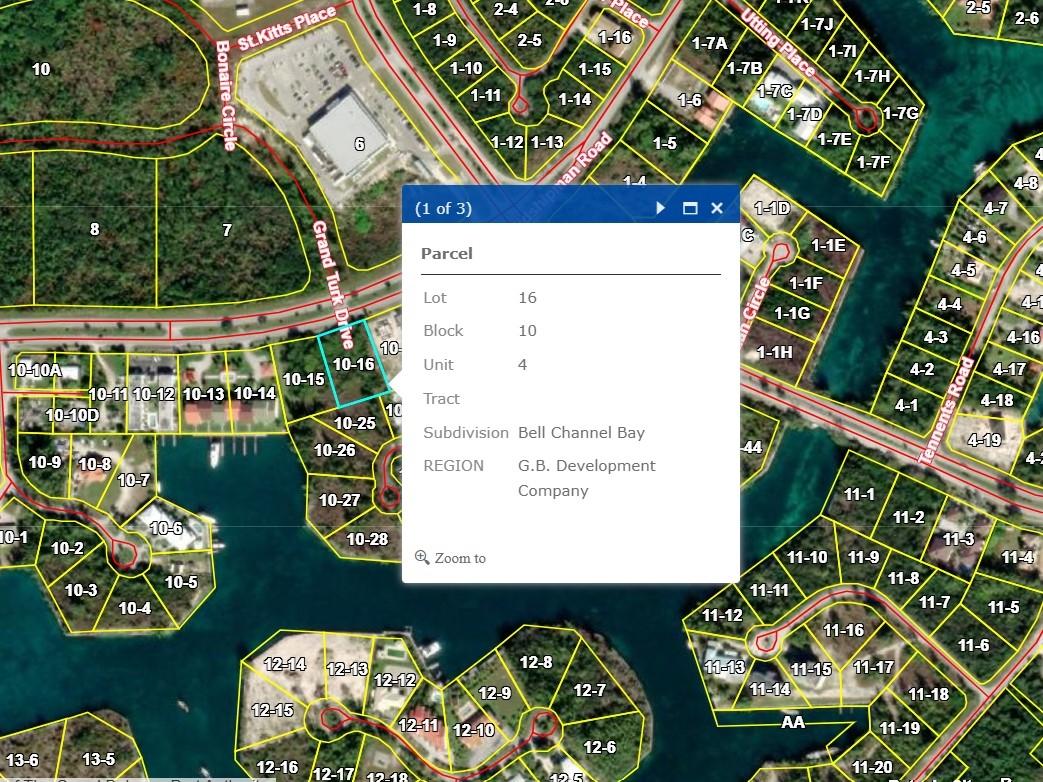Click parcel 12-8 on the map

[x=536, y=662]
